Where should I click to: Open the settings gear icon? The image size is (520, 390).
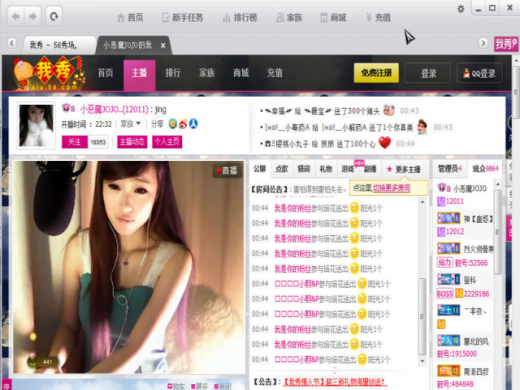coord(461,9)
